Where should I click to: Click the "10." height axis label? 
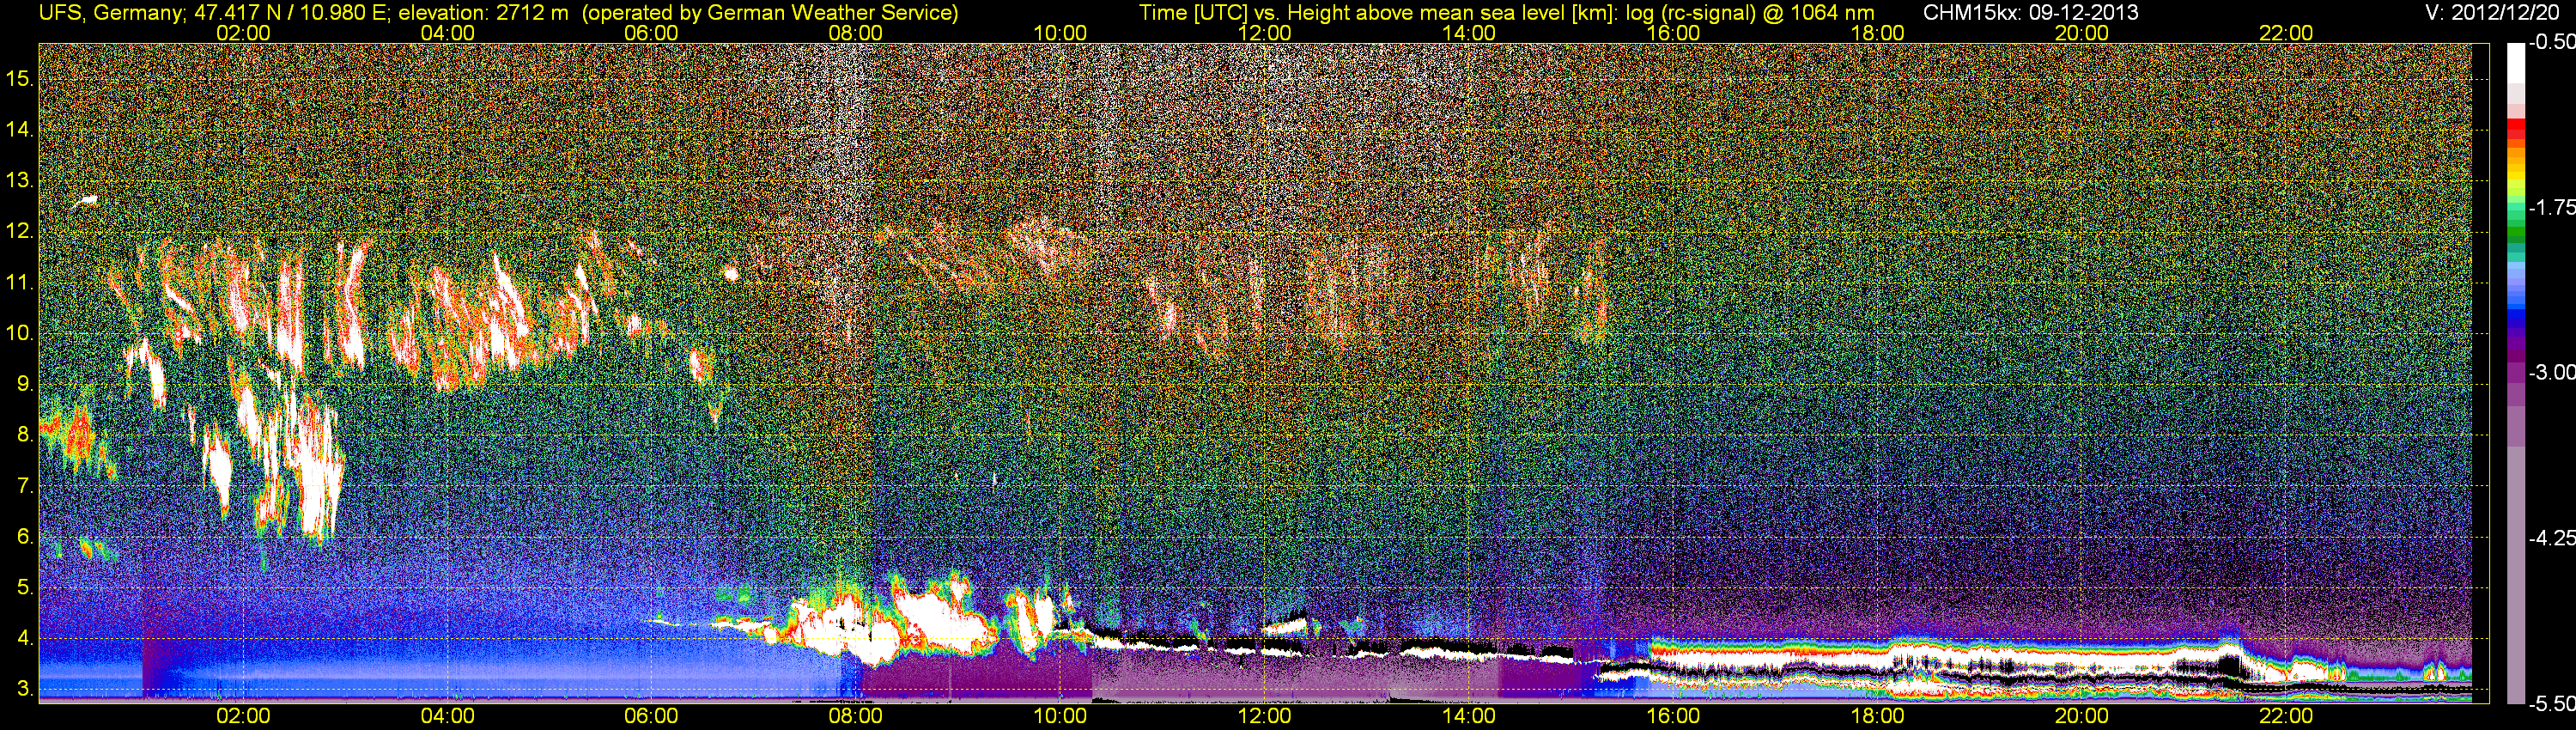[x=20, y=333]
